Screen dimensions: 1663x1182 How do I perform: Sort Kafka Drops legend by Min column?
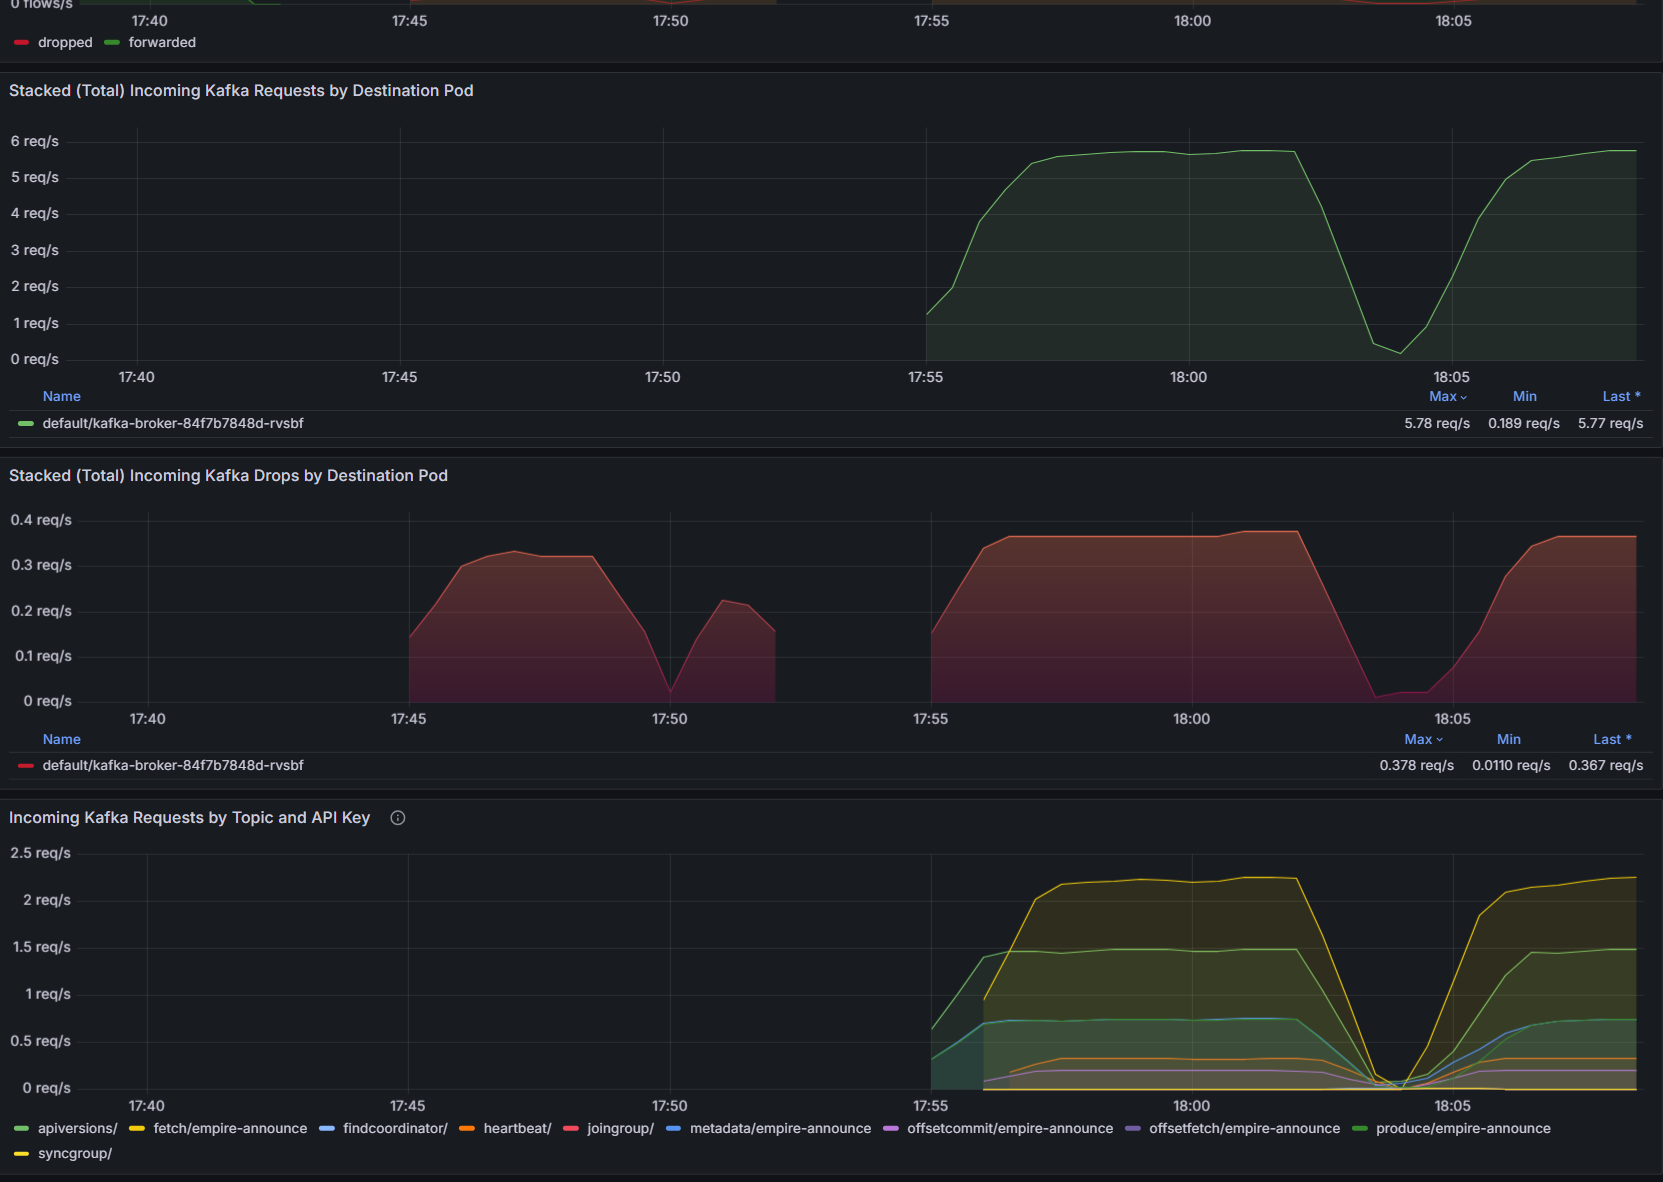coord(1508,739)
